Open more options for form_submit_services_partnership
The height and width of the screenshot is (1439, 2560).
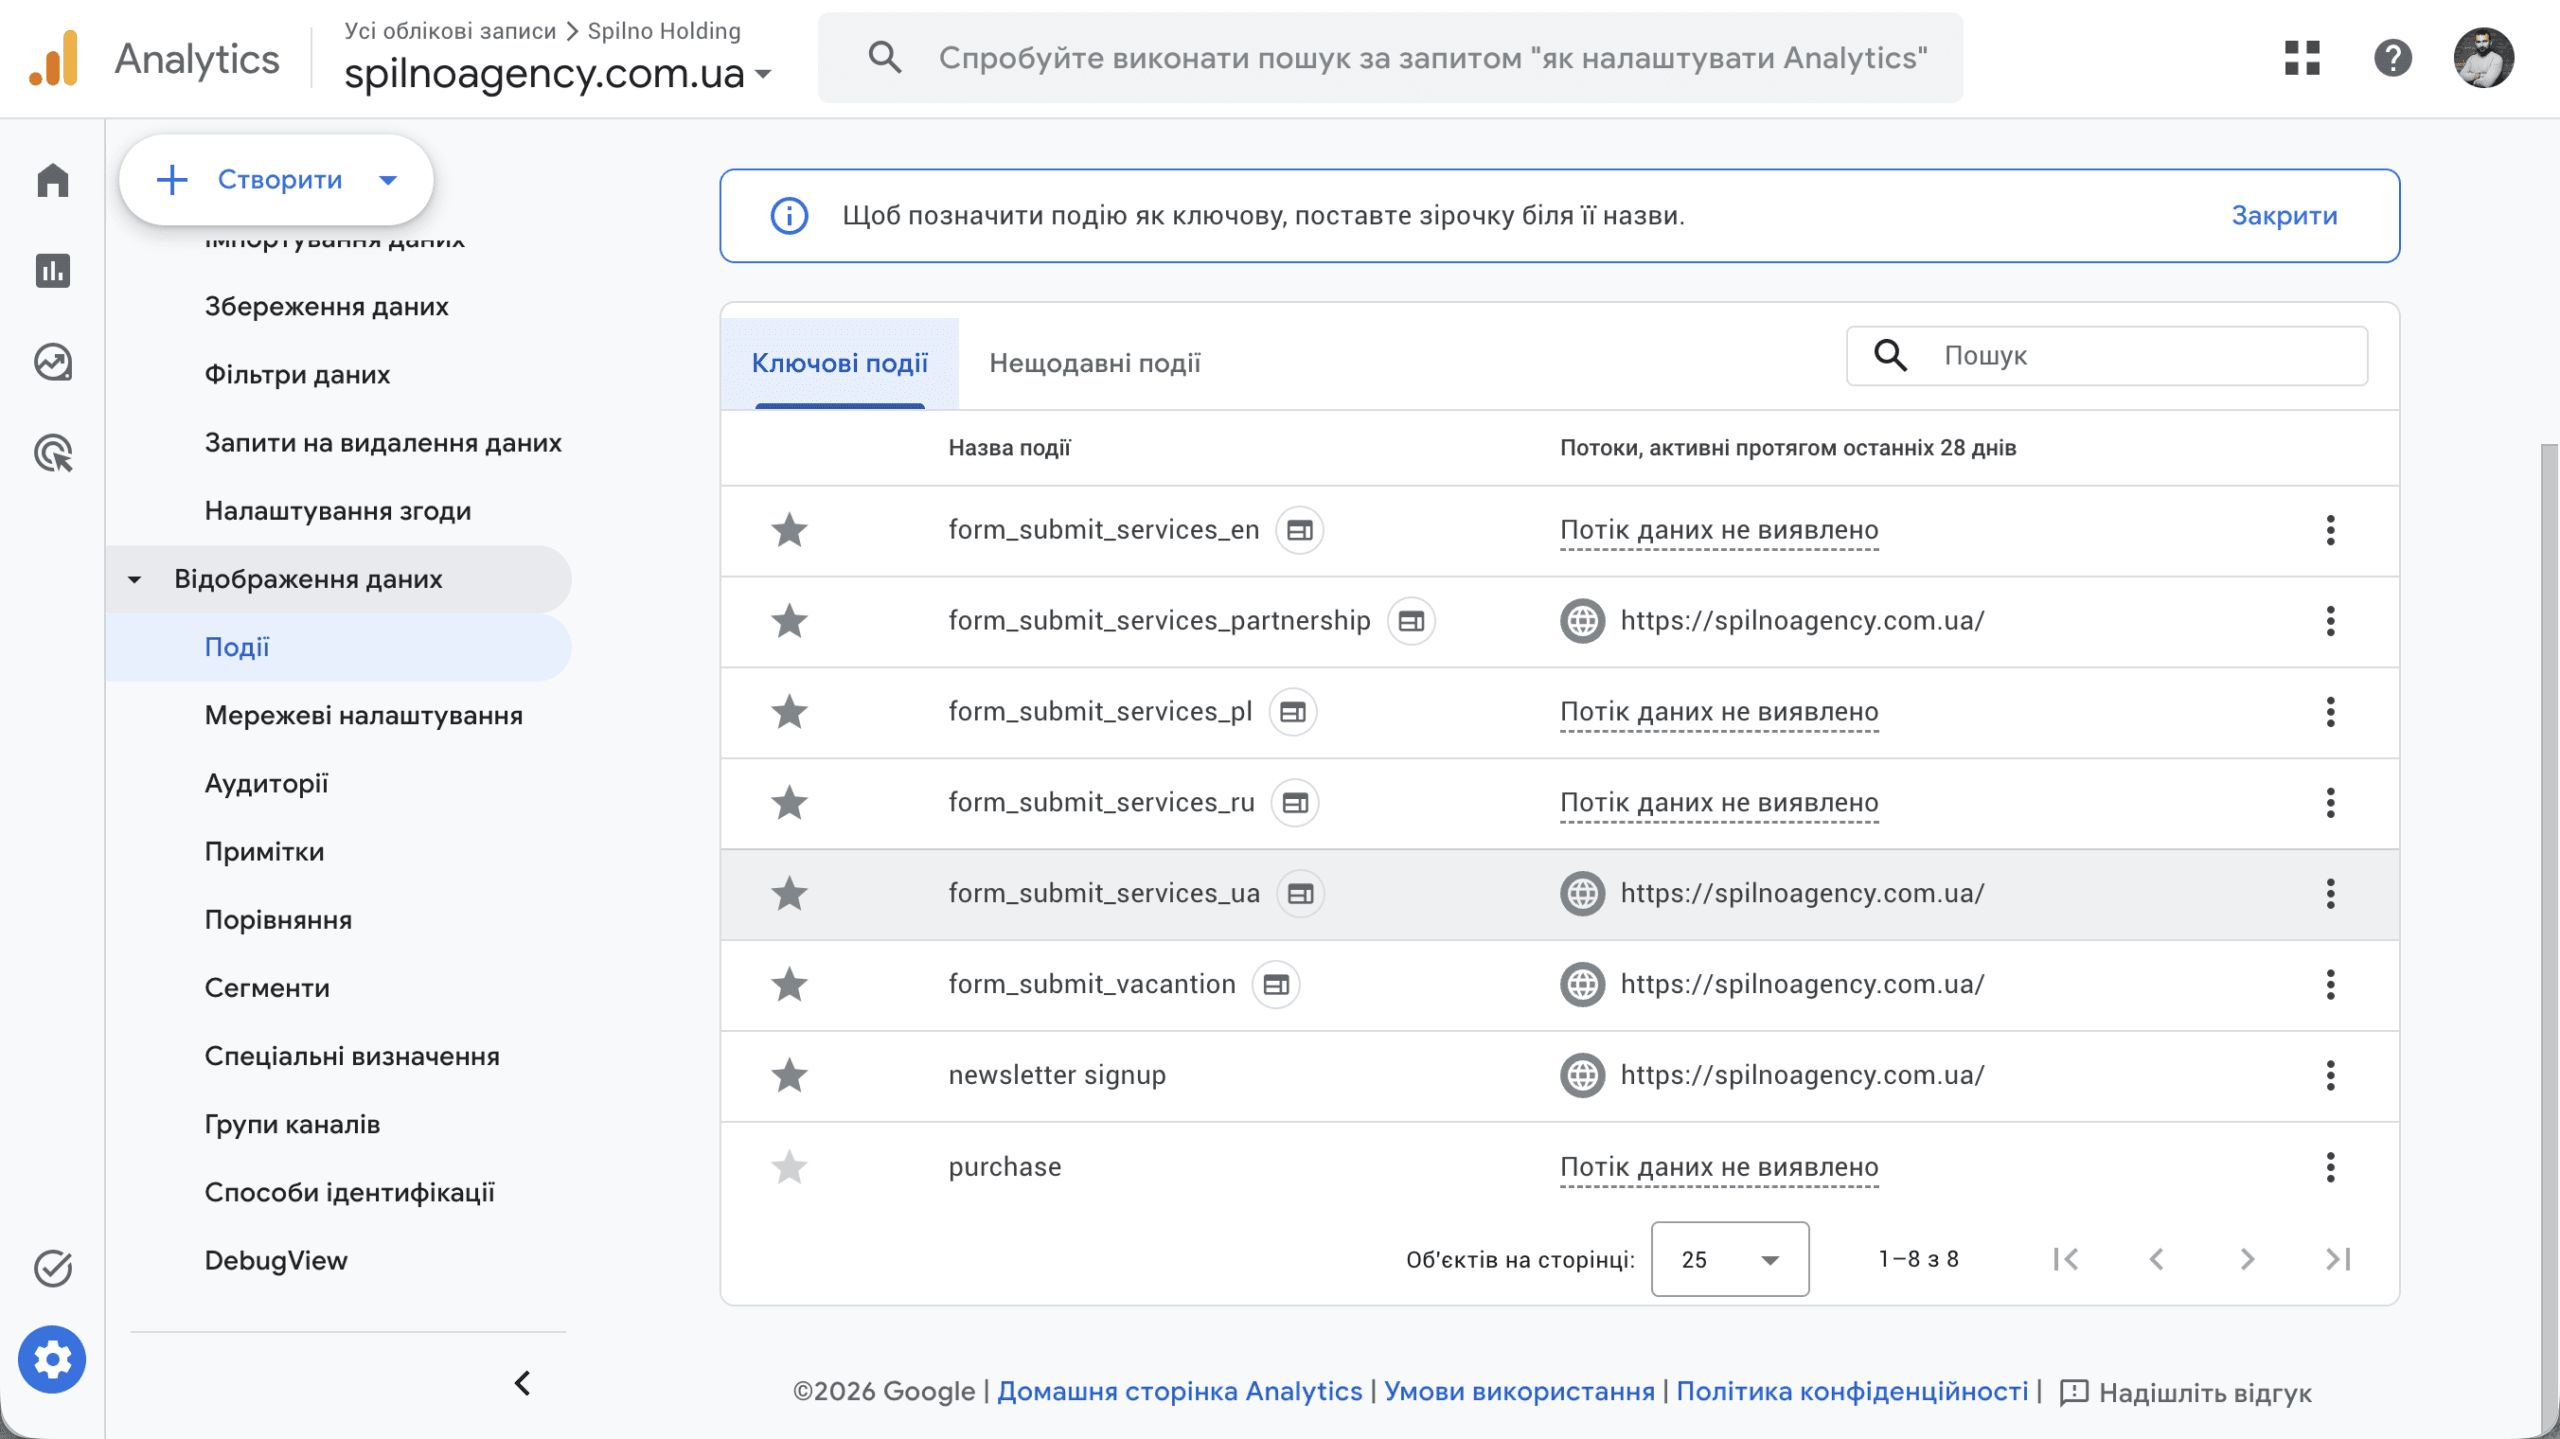click(x=2331, y=621)
